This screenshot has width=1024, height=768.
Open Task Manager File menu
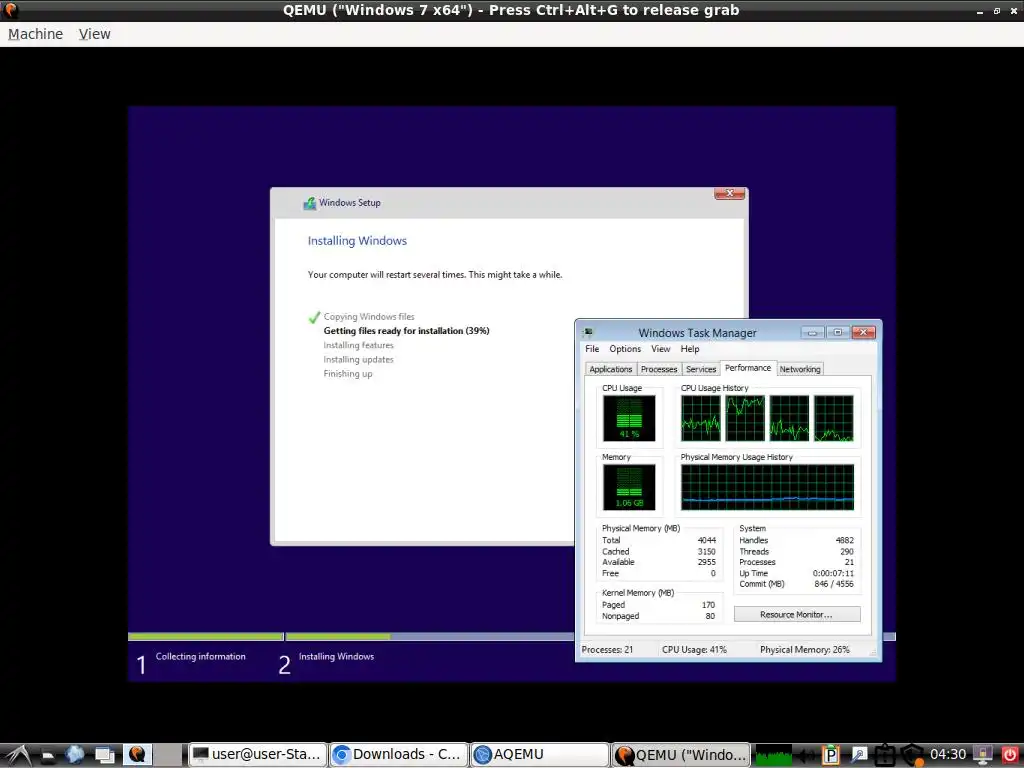click(592, 349)
